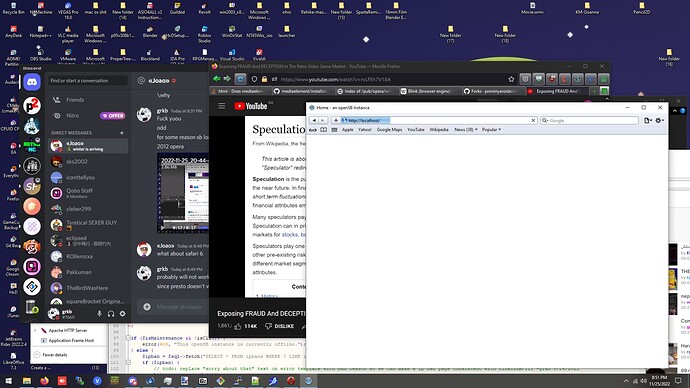Focus the Find or start a conversation box
690x388 pixels.
88,81
